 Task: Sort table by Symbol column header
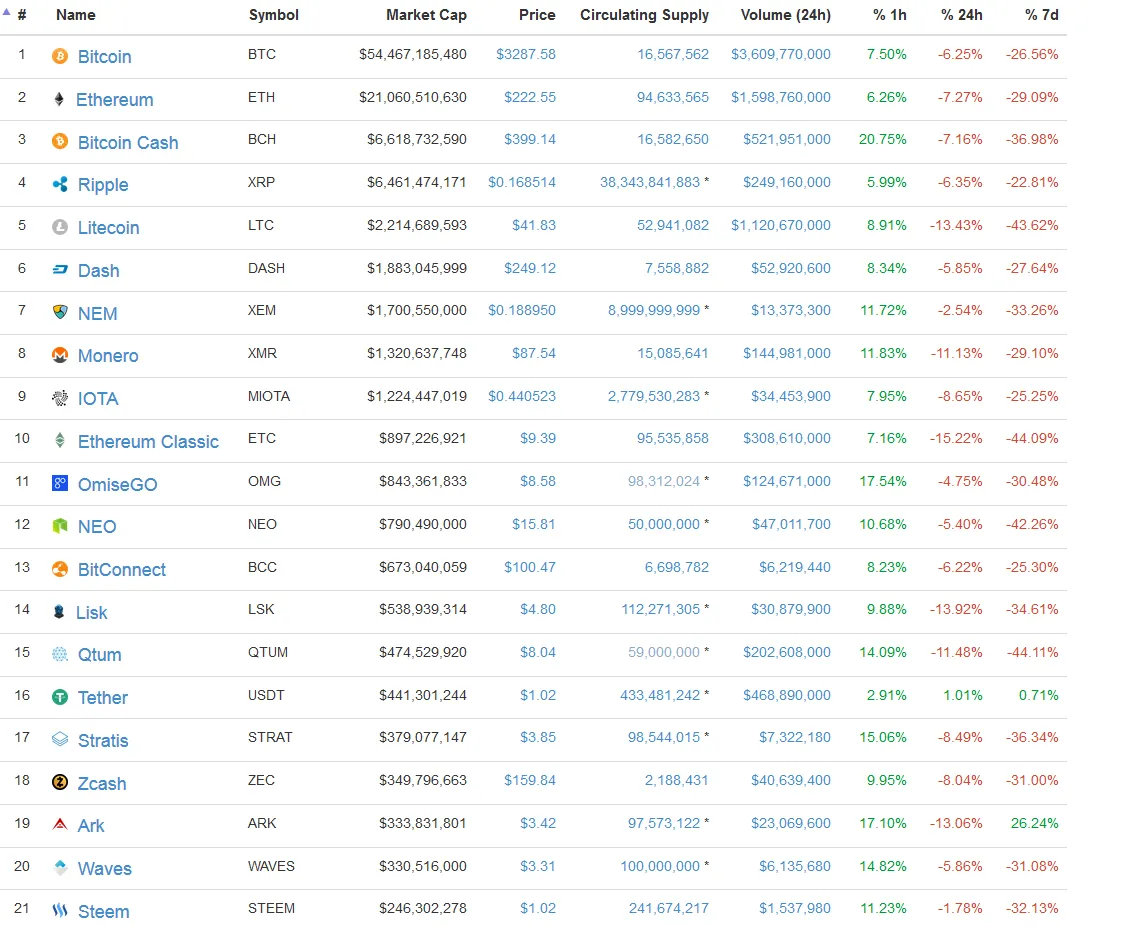[x=273, y=15]
